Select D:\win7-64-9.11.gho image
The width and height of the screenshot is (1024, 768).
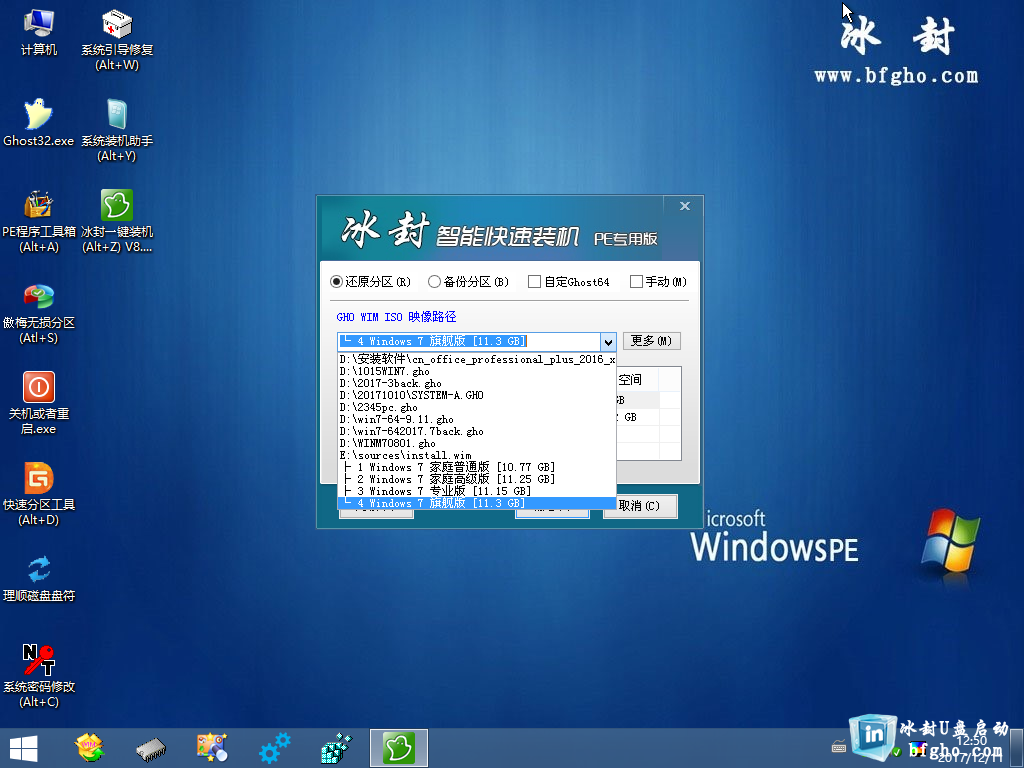(477, 419)
